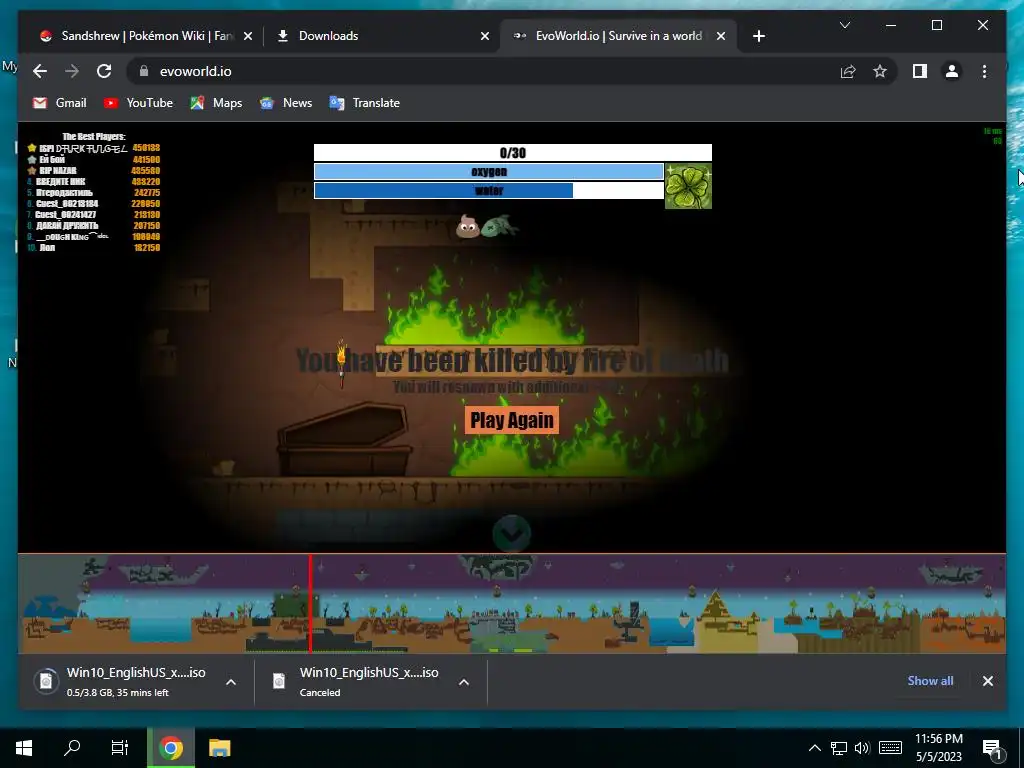The image size is (1024, 768).
Task: Reload the evoworld.io page
Action: point(104,71)
